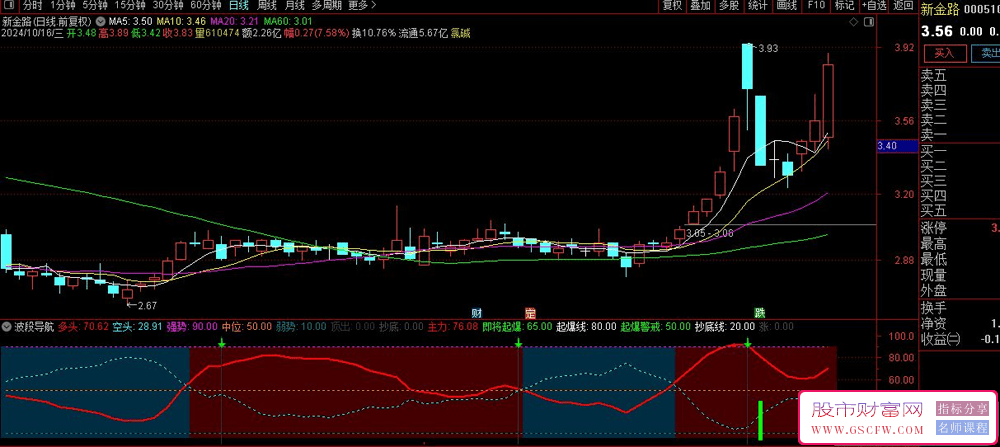Click the 2.67 low price label

point(145,305)
